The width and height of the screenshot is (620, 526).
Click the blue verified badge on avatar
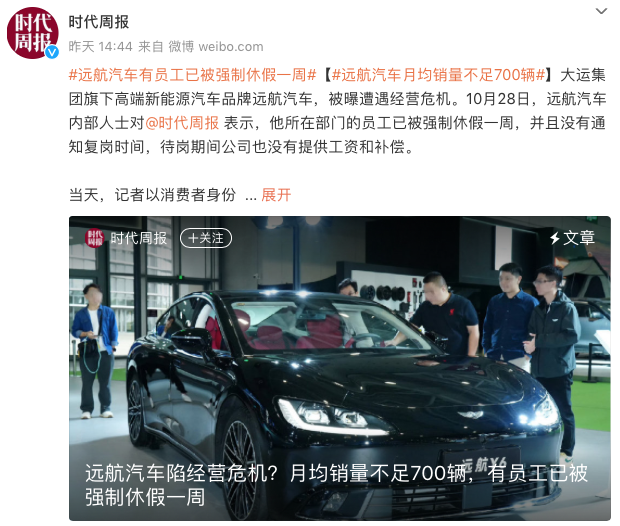tap(52, 52)
